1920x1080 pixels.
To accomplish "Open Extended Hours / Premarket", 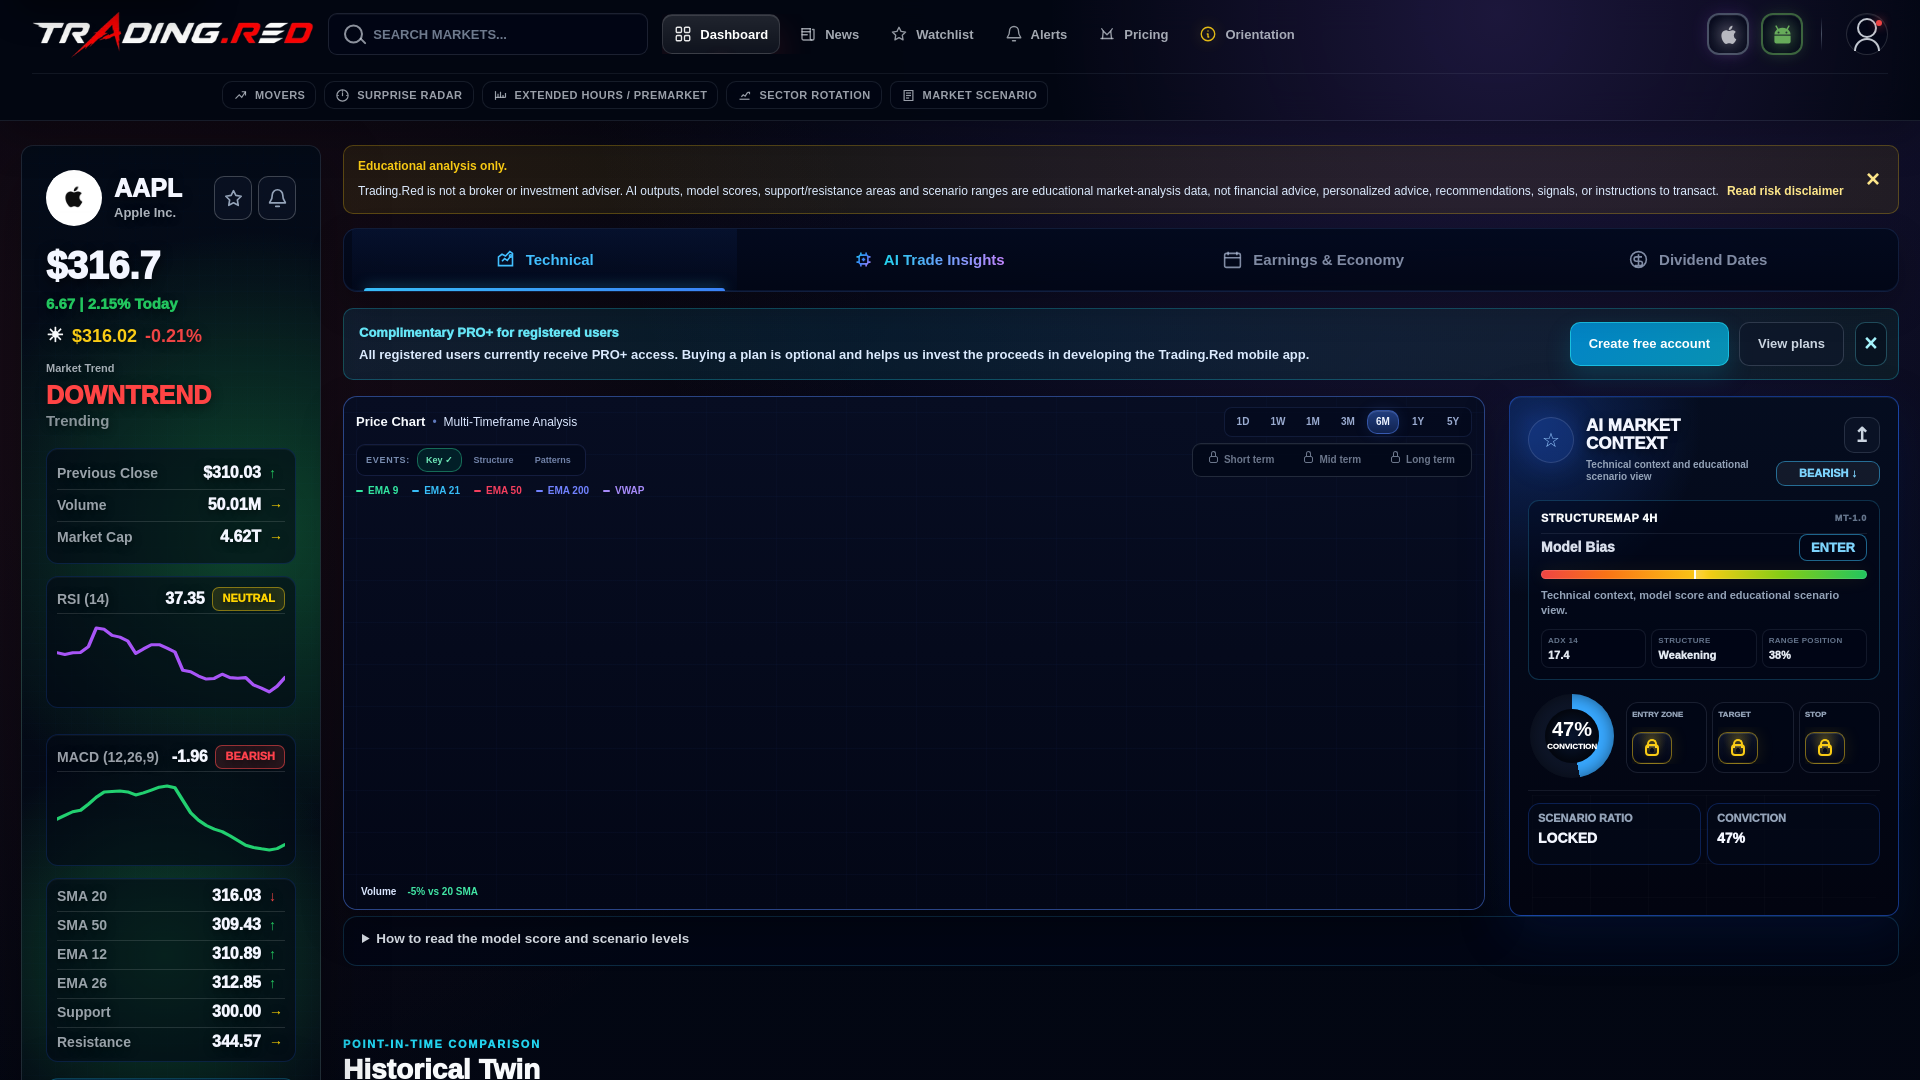I will click(x=600, y=95).
